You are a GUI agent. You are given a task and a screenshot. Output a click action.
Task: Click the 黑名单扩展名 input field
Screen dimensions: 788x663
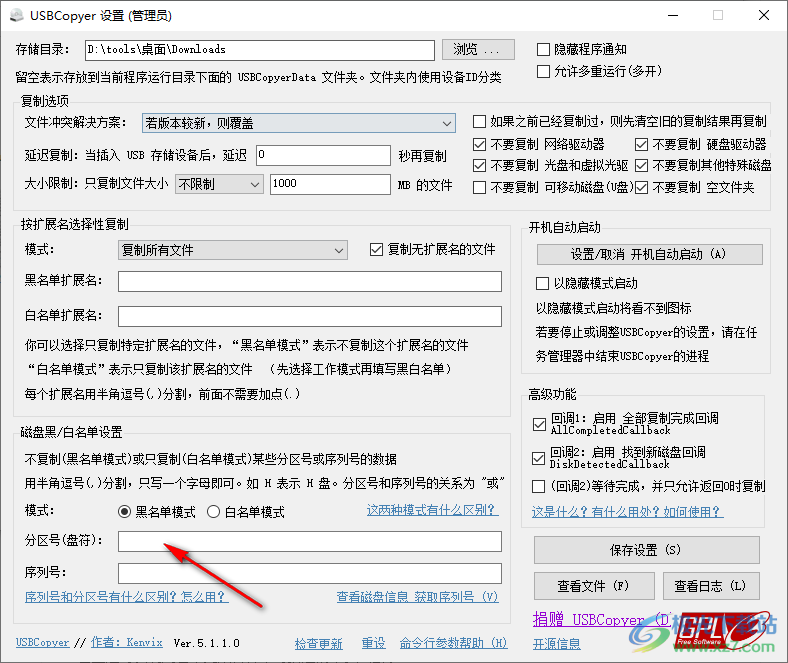click(x=310, y=281)
